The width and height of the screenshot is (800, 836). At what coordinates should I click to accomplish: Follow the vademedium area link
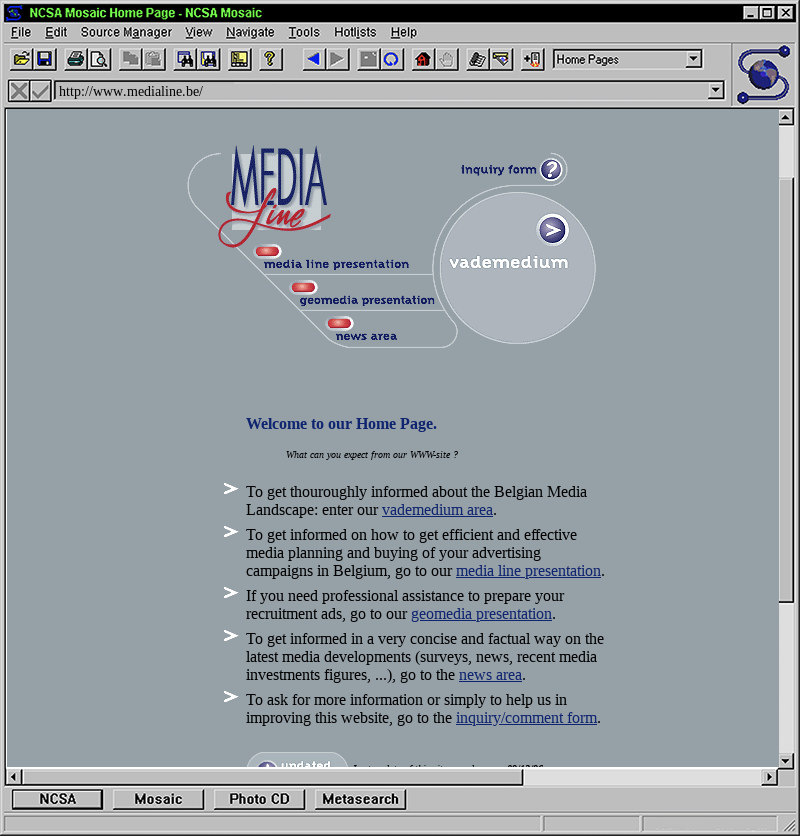(x=437, y=510)
